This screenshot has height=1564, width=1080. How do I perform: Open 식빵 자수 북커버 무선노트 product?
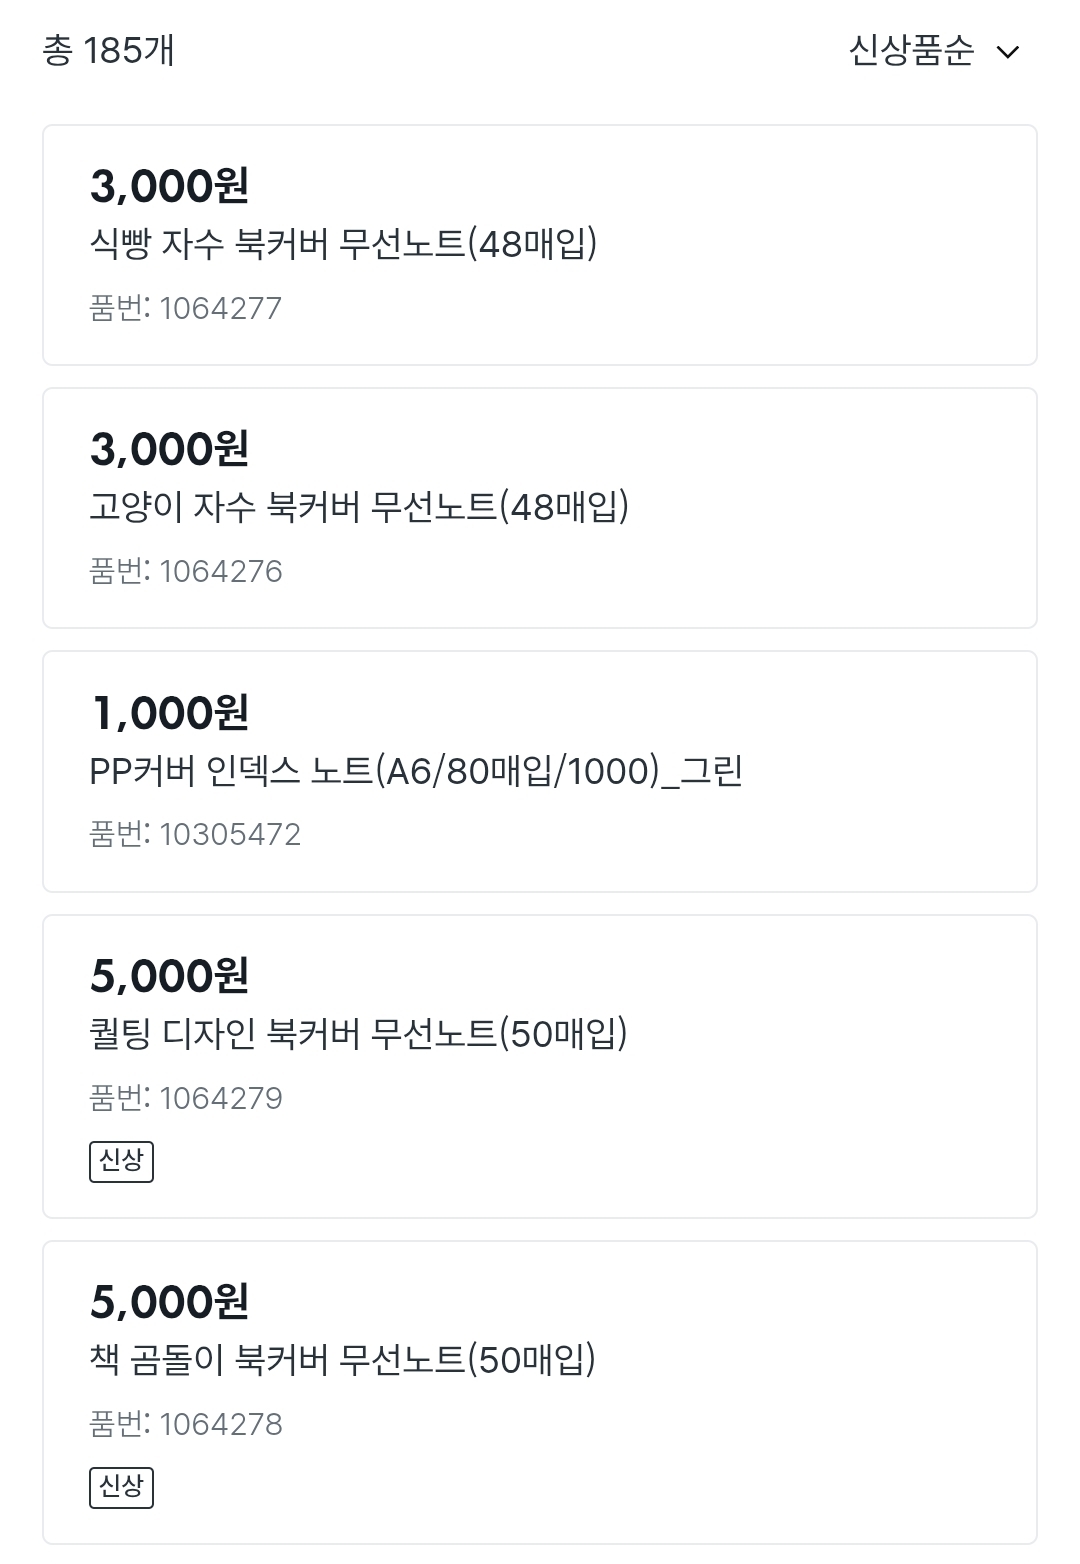click(343, 243)
